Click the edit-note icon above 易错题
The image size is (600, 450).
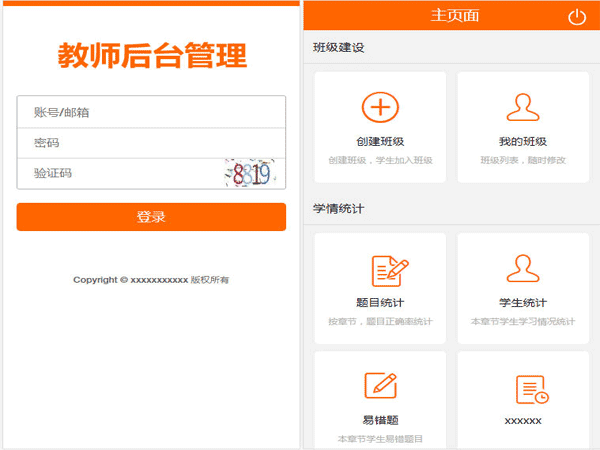tap(380, 386)
